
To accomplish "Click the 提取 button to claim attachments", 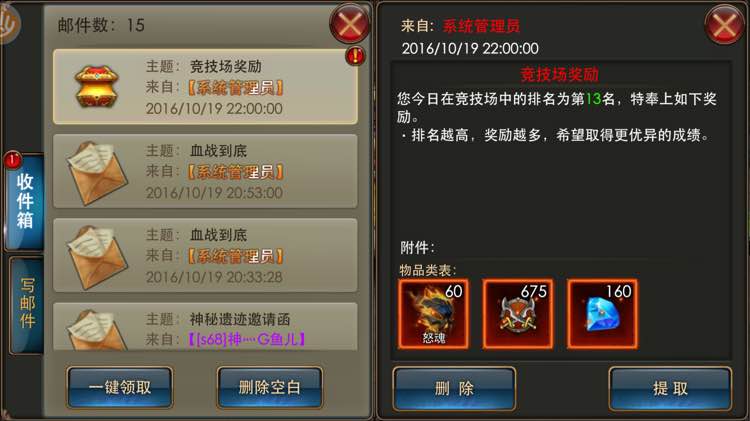I will pos(670,388).
